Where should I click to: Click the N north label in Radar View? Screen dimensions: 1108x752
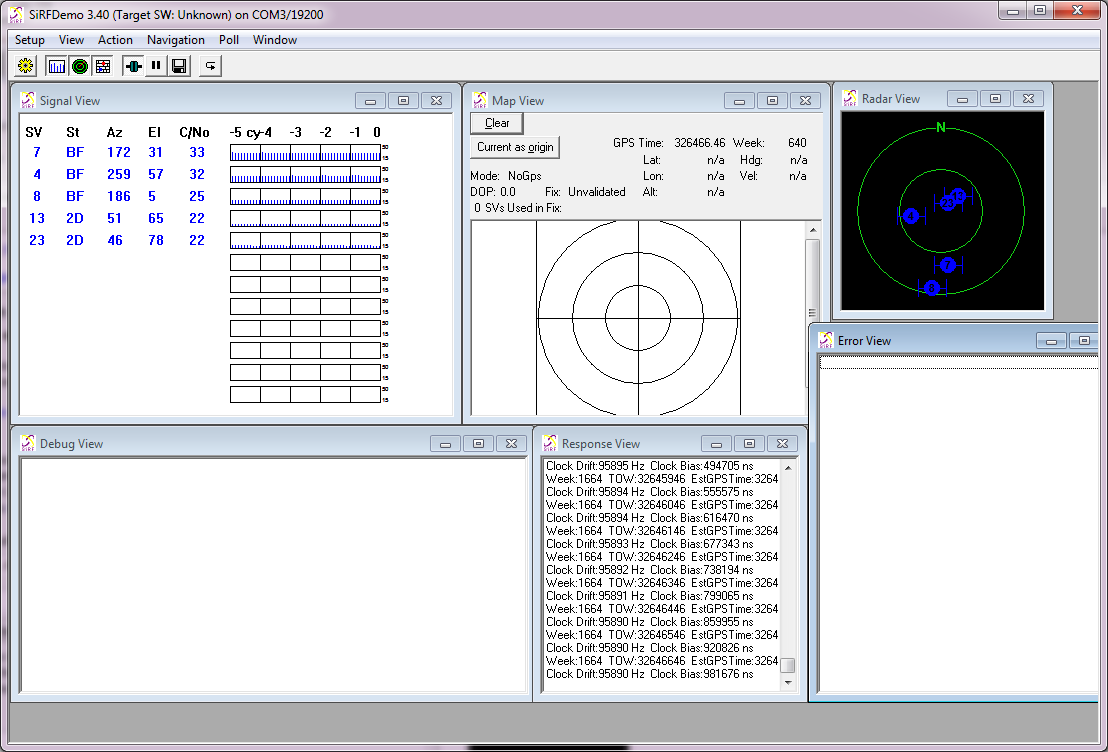click(x=941, y=127)
